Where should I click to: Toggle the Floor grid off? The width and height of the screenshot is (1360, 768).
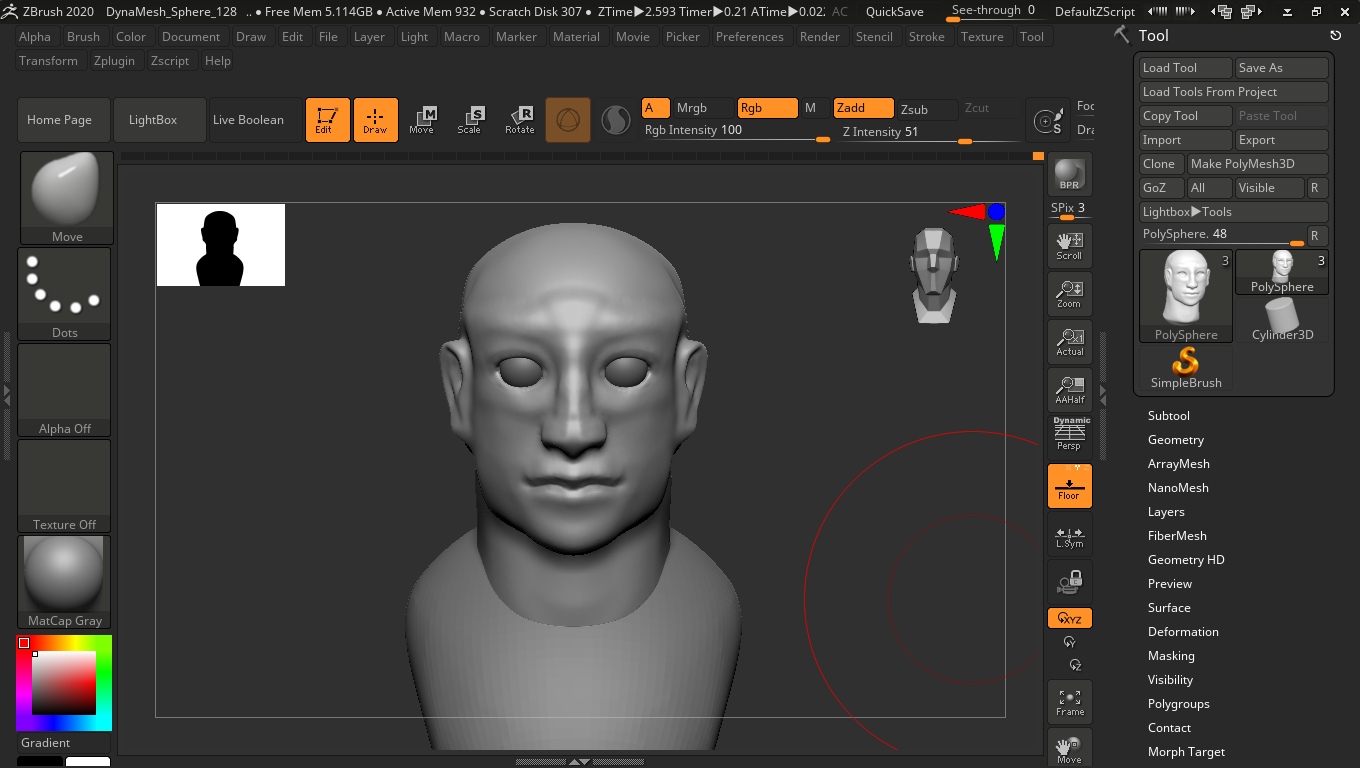pos(1069,486)
